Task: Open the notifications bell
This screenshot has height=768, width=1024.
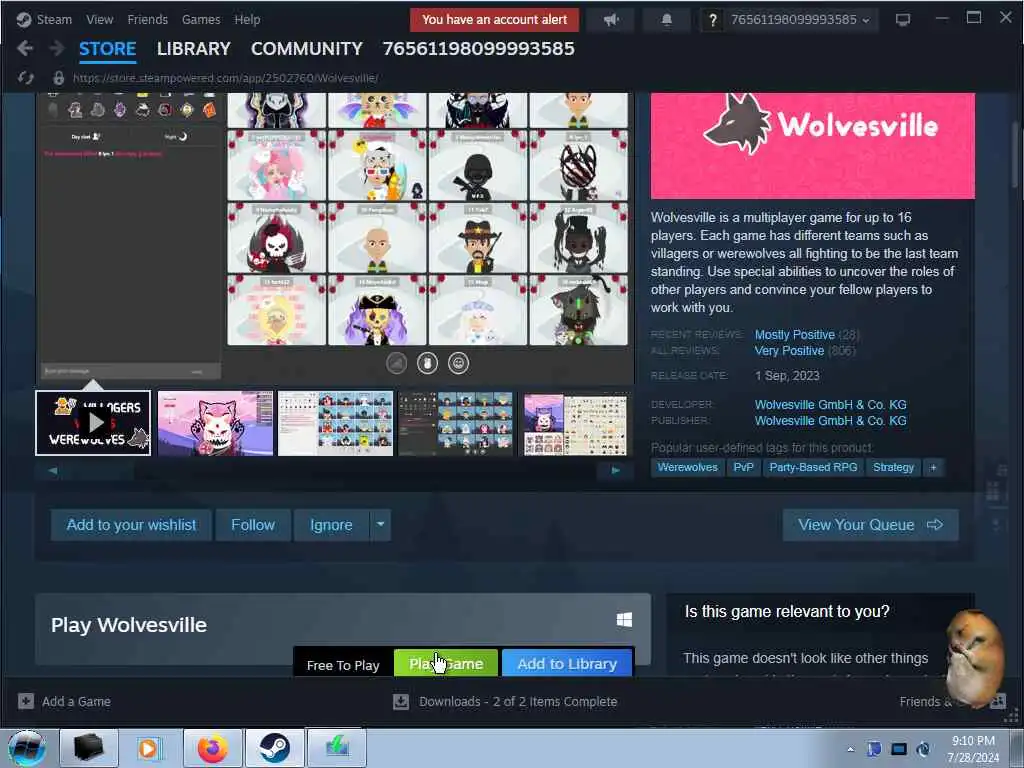Action: tap(667, 20)
